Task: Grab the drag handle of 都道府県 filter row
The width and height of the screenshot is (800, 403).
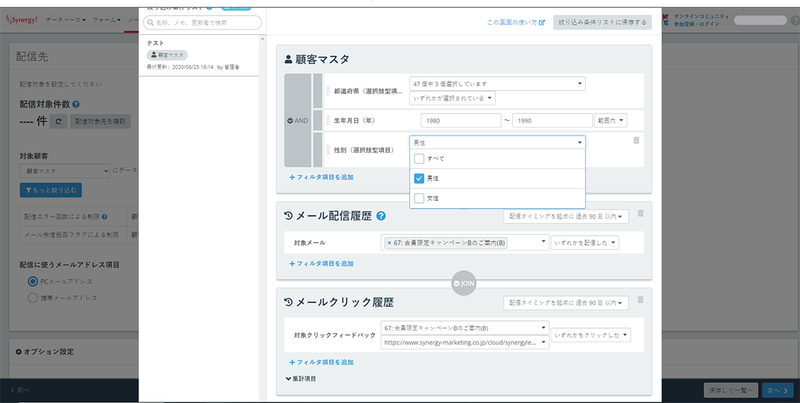Action: (329, 91)
